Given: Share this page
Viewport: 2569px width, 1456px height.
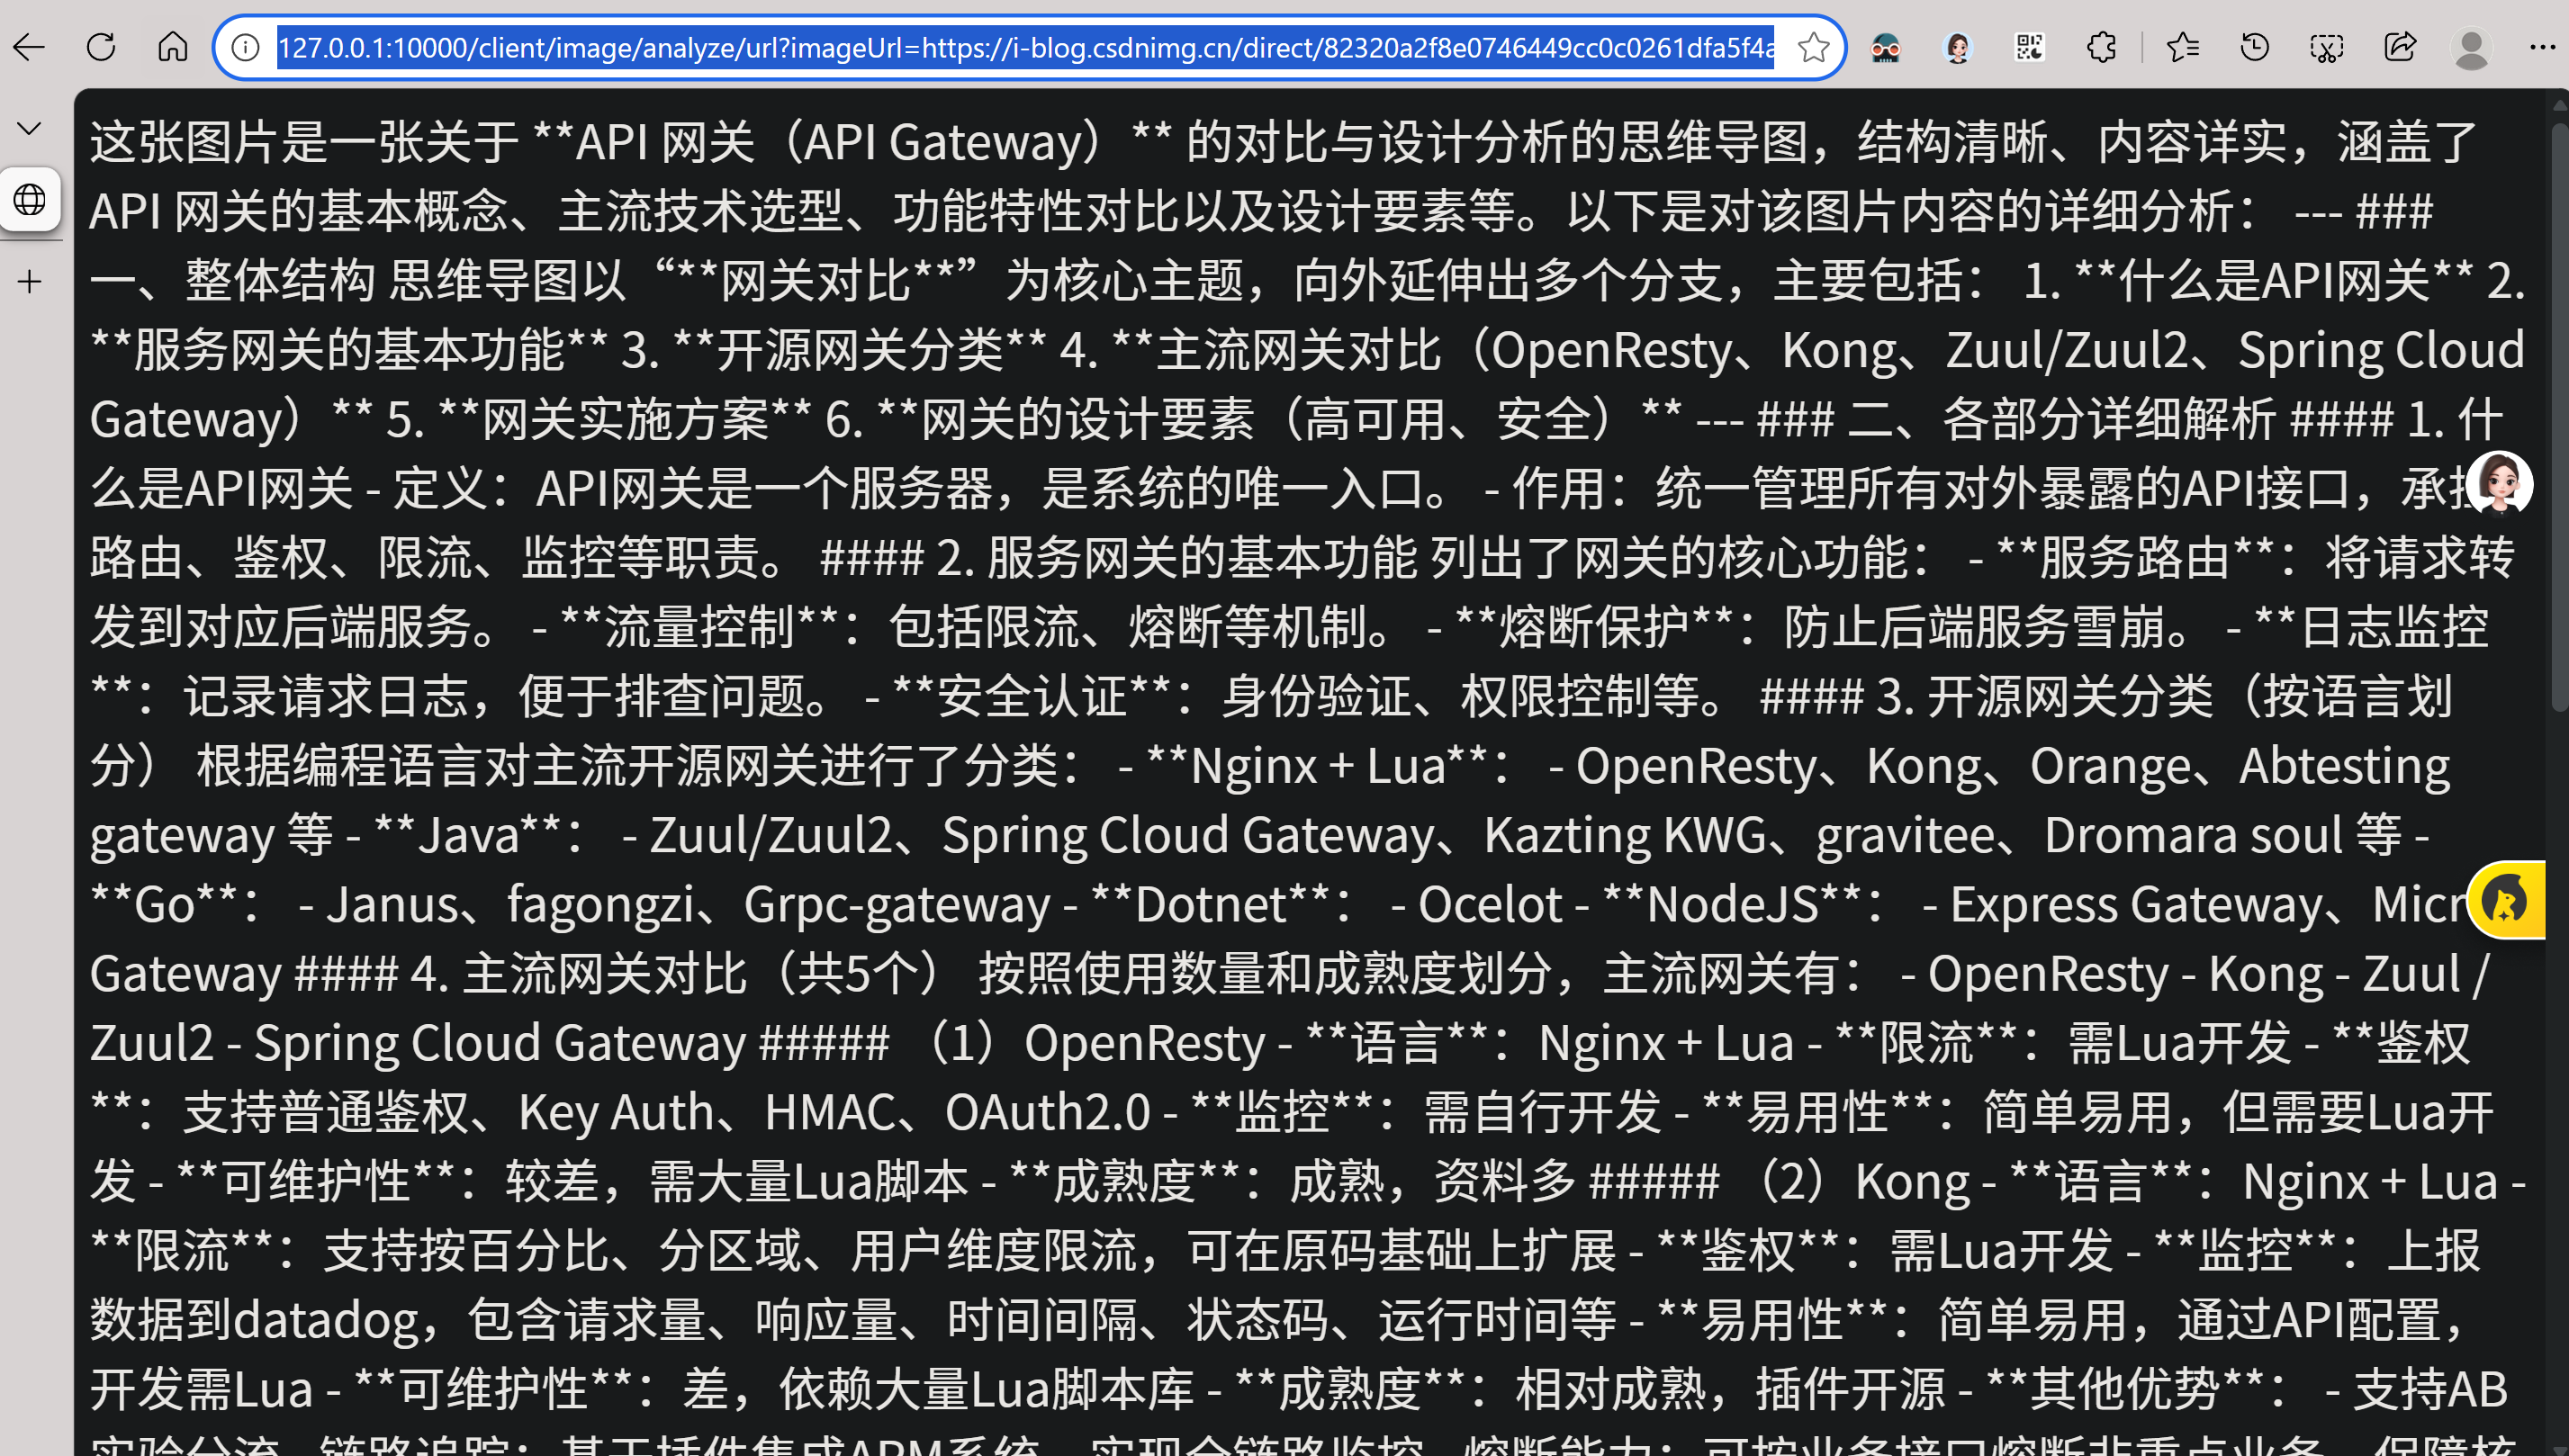Looking at the screenshot, I should [2399, 47].
